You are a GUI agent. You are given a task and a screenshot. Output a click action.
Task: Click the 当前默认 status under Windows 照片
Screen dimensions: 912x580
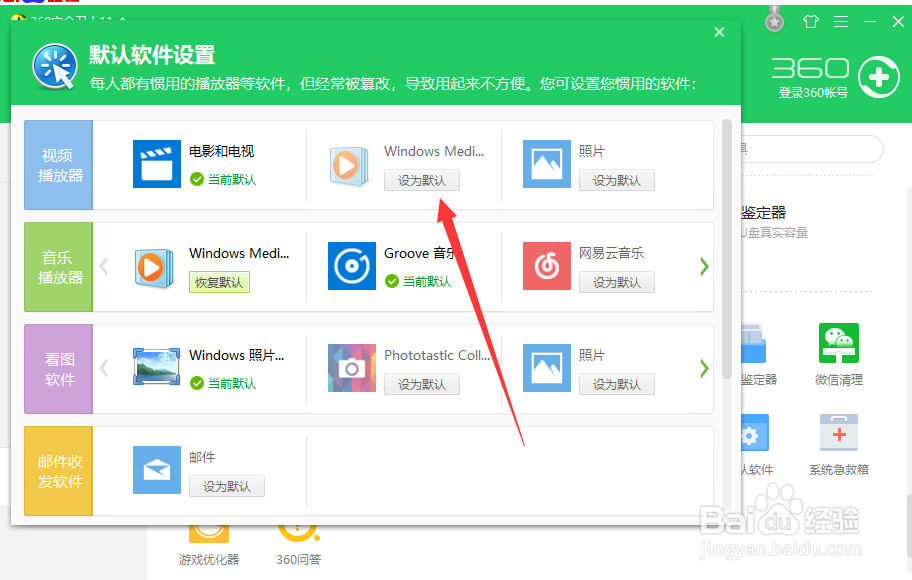[223, 383]
